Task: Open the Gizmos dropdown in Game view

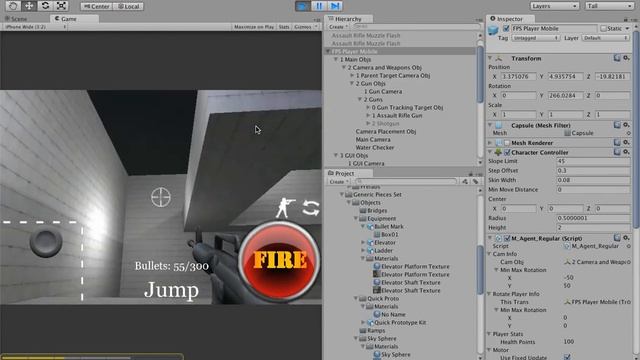Action: point(305,27)
